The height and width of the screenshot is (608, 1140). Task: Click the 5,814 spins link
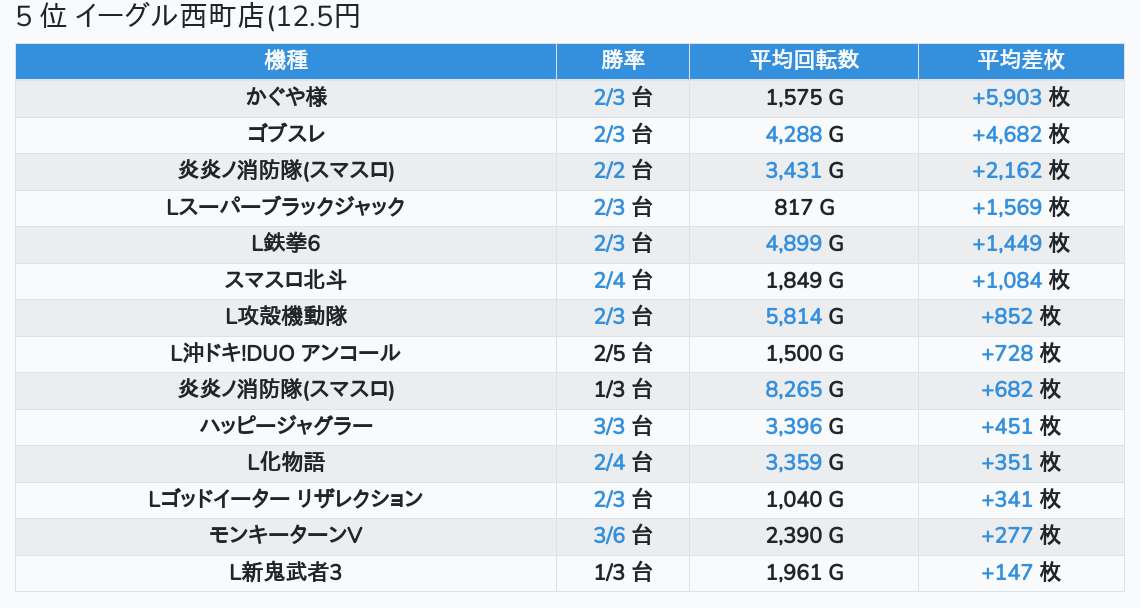coord(794,317)
